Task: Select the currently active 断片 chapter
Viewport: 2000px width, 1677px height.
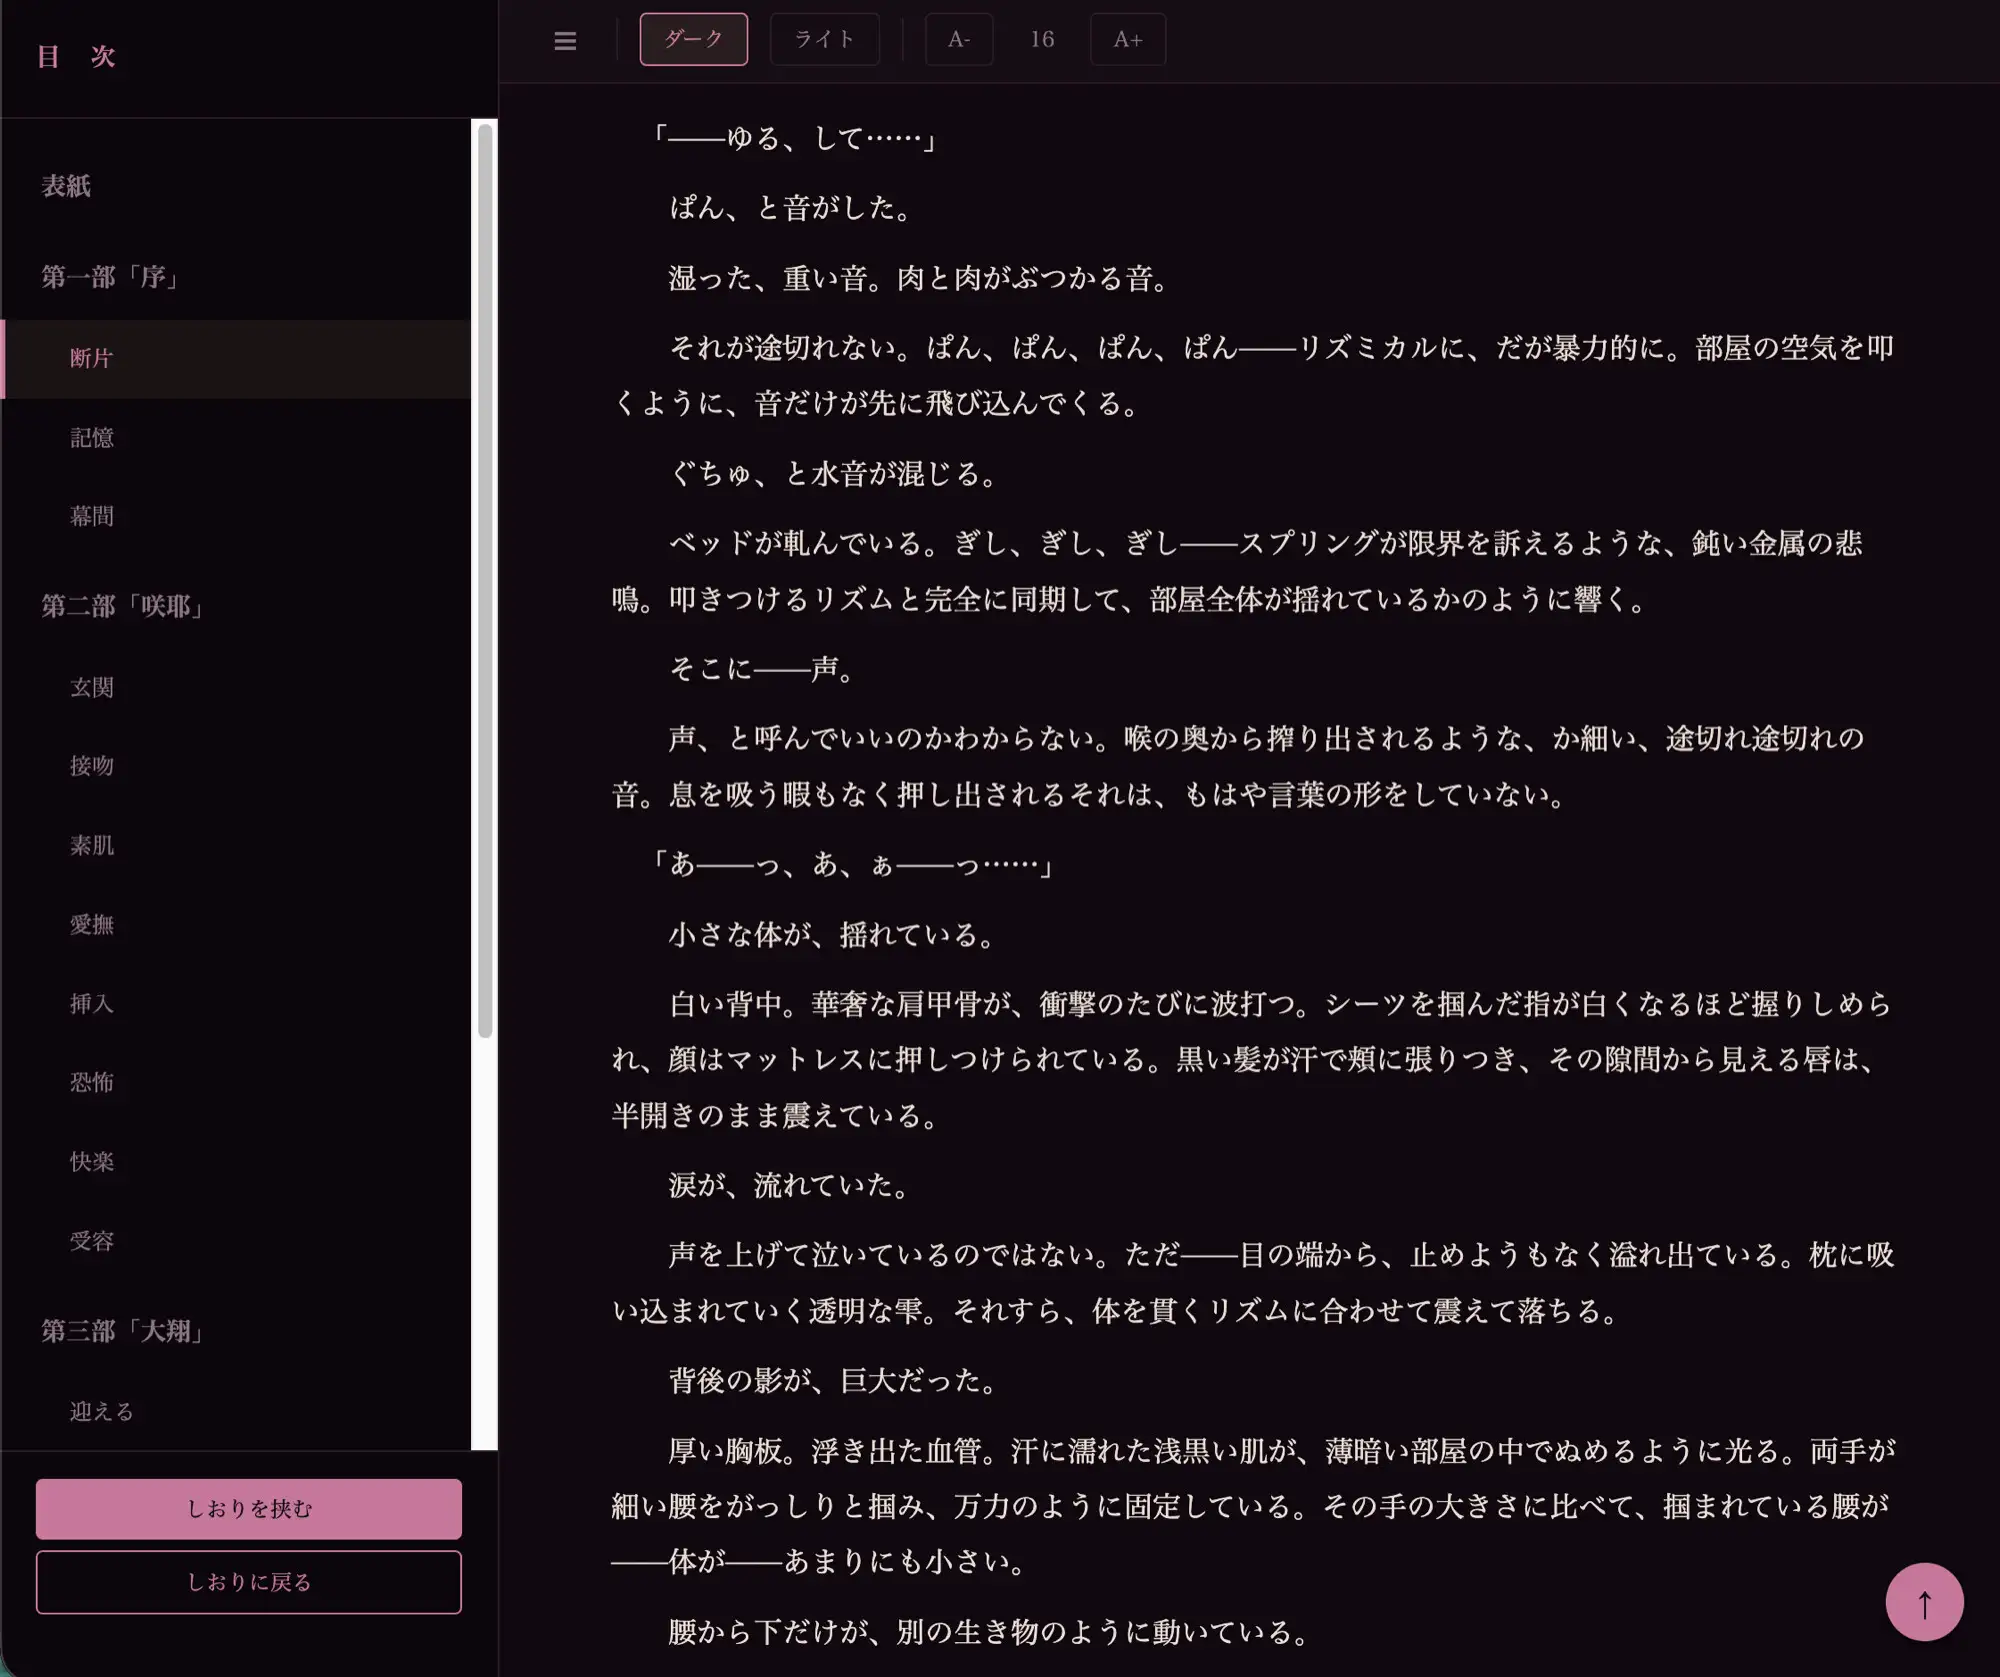Action: click(93, 358)
